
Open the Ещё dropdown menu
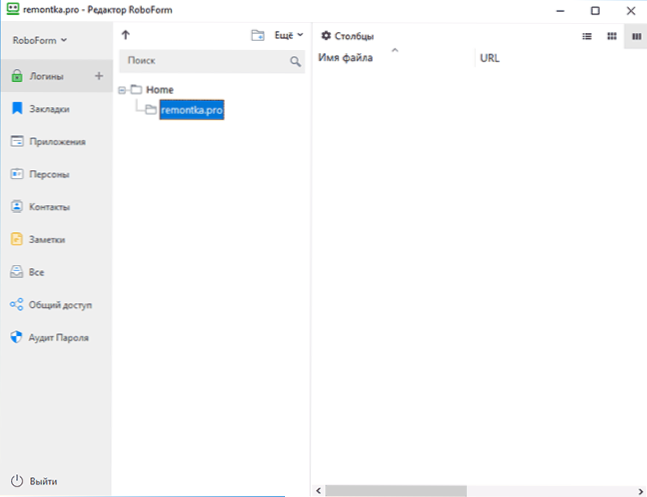pos(289,36)
